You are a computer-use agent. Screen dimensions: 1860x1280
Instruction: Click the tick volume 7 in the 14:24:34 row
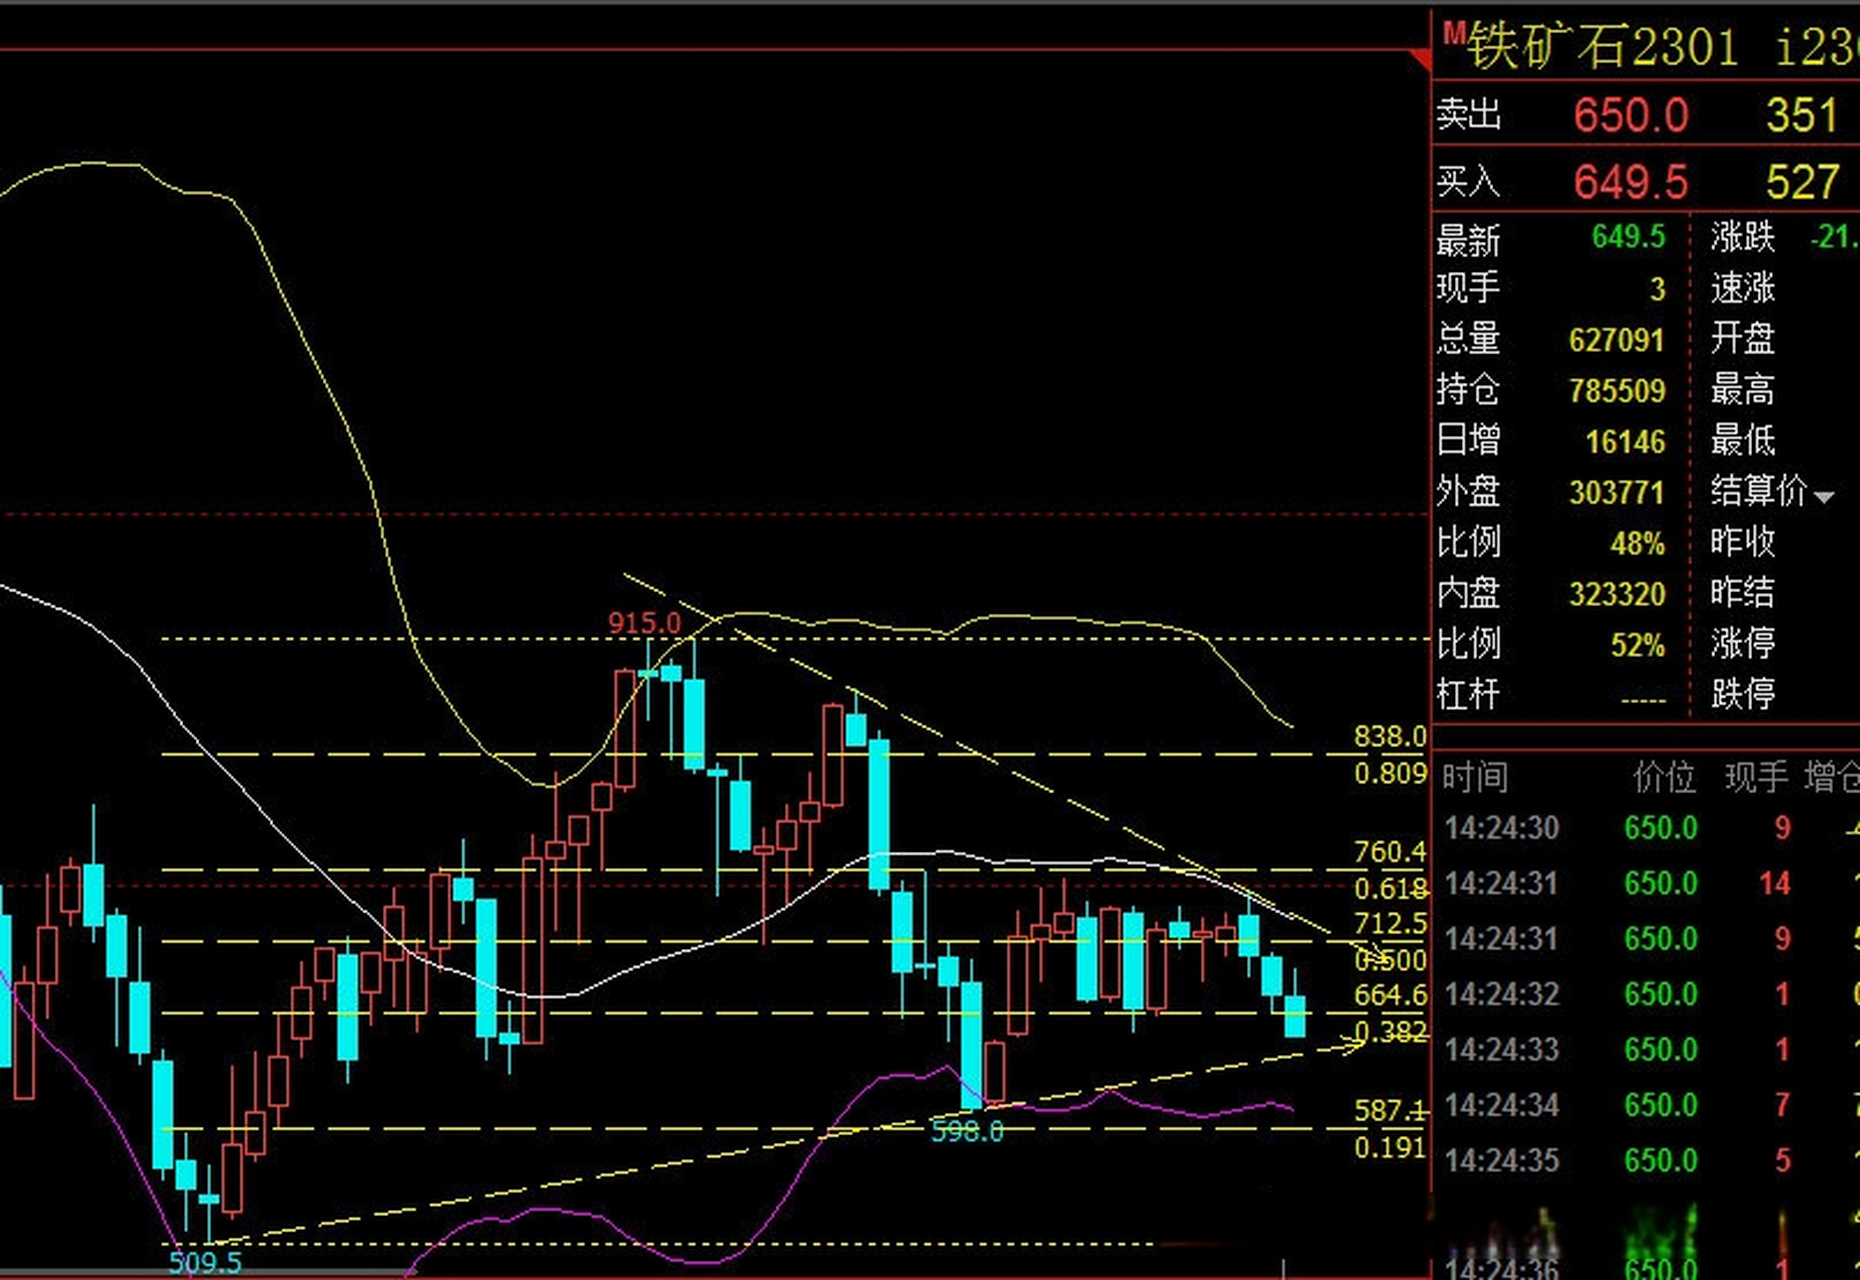click(1782, 1105)
